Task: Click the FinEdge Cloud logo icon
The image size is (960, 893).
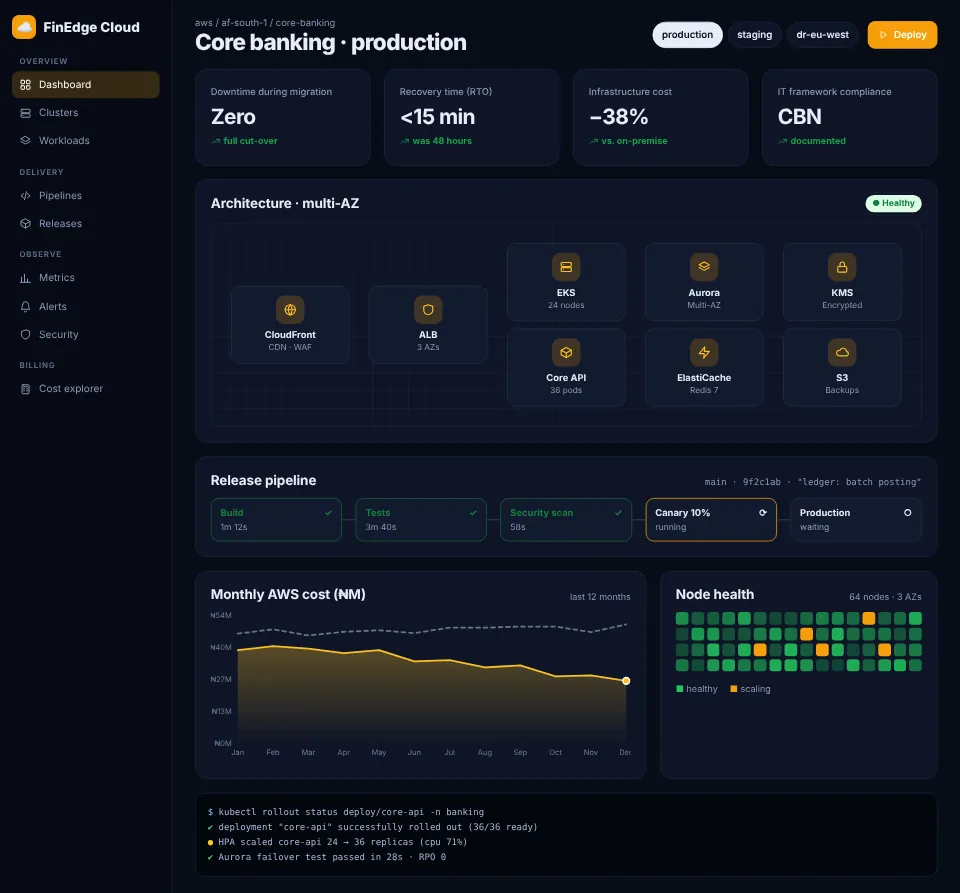Action: click(x=24, y=27)
